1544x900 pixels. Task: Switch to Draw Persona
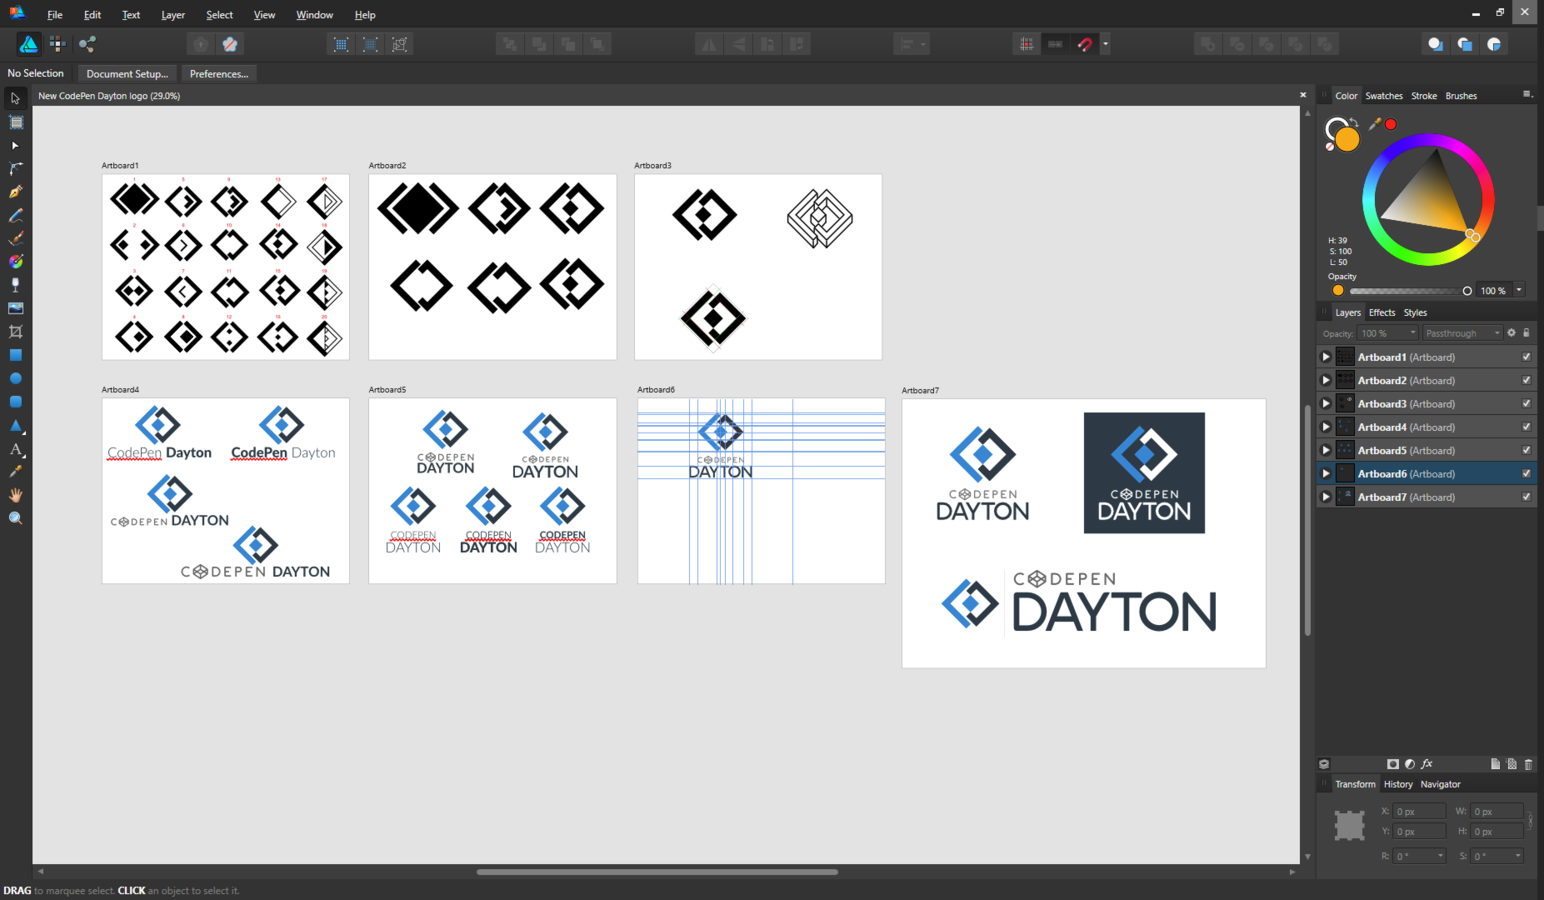point(28,44)
